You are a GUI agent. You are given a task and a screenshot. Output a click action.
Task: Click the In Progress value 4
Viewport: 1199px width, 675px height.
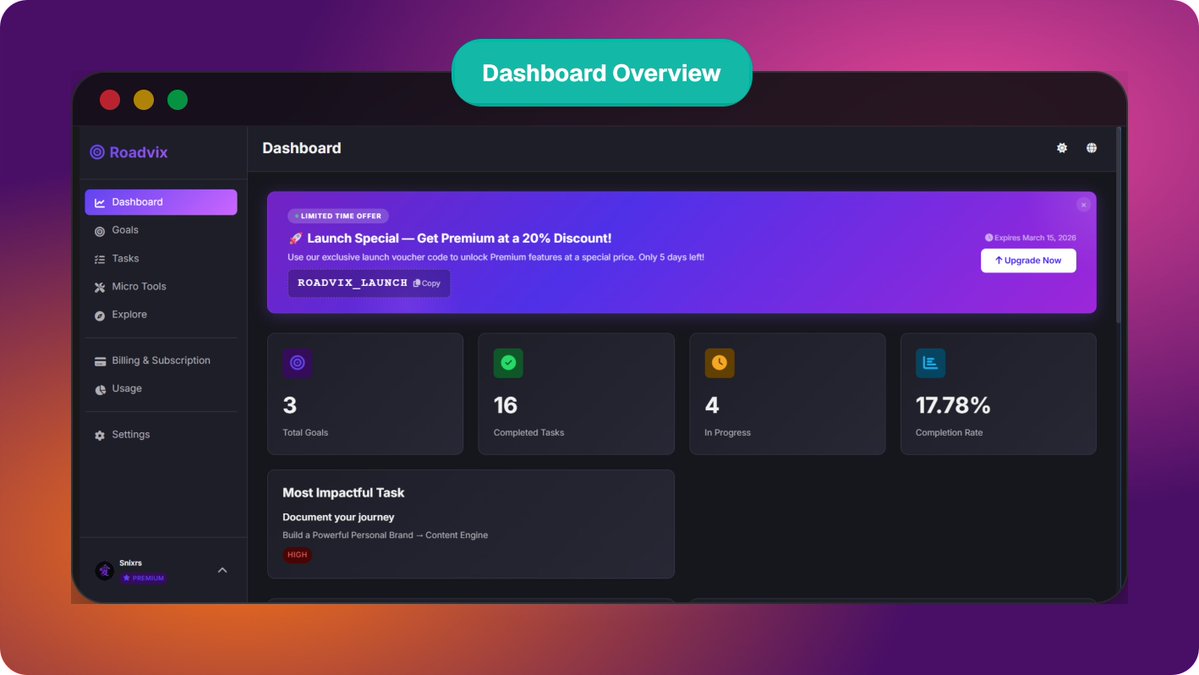point(712,405)
